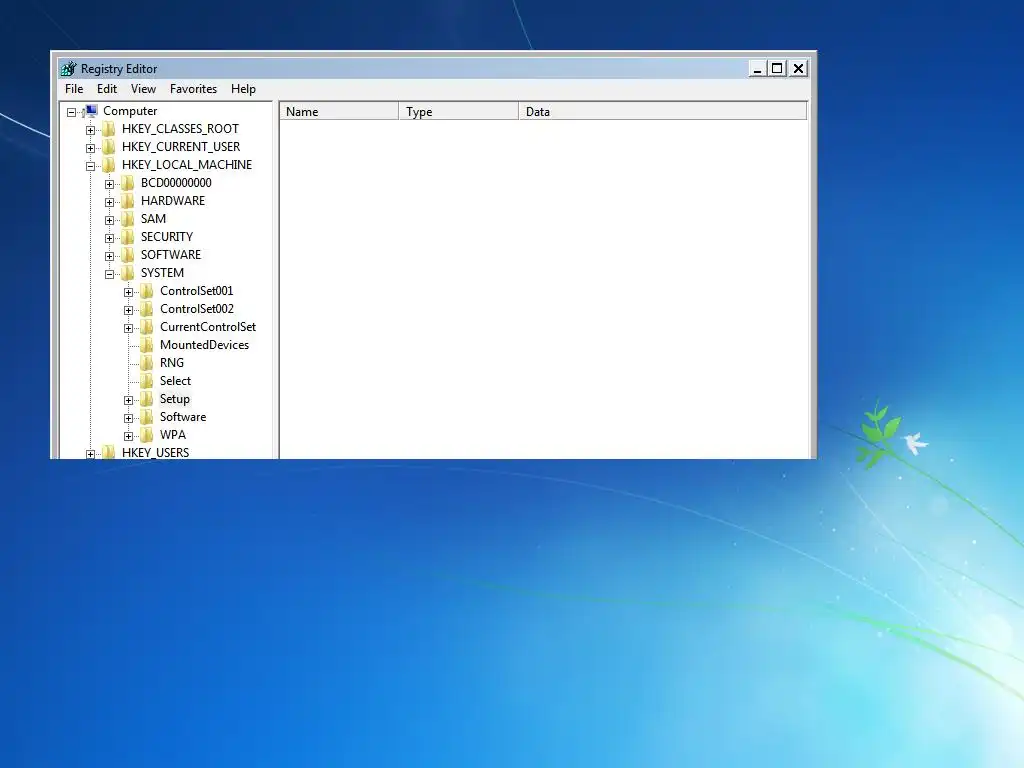Open the Help menu
Screen dimensions: 1024x768
tap(243, 89)
